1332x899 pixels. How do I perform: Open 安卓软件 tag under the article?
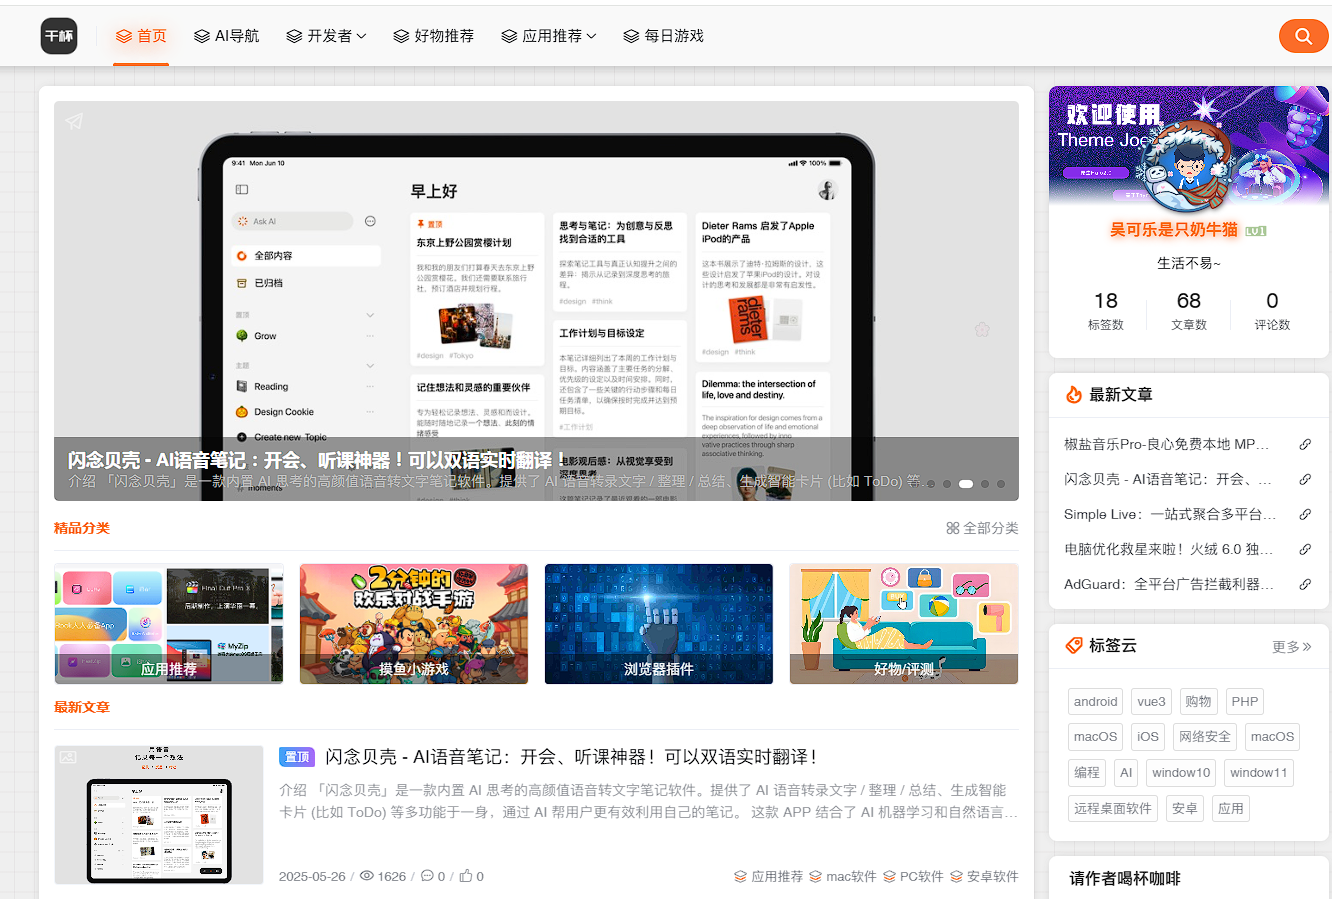tap(984, 876)
